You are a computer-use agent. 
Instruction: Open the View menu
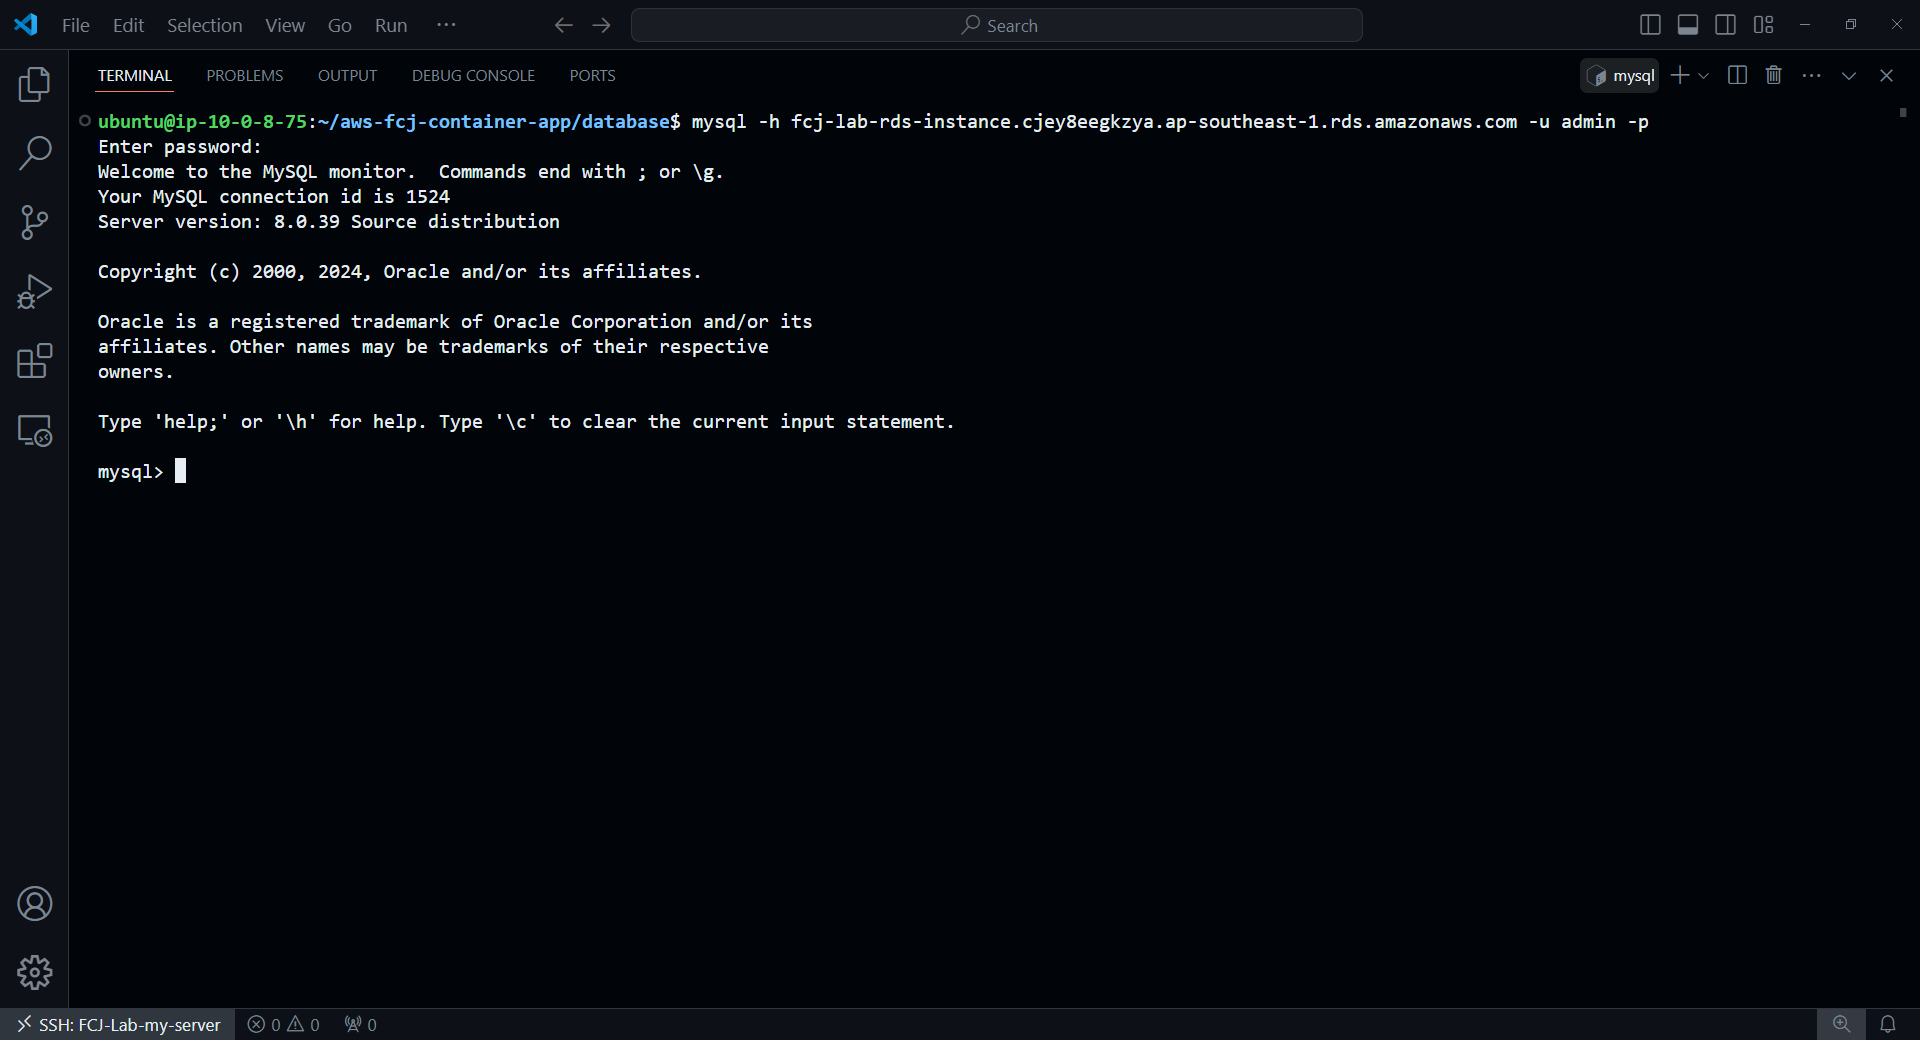point(285,25)
